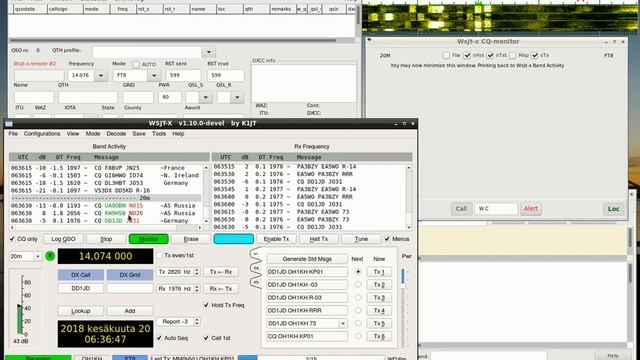Click the cyan Decode button
Screen dimensions: 640x360
(233, 239)
